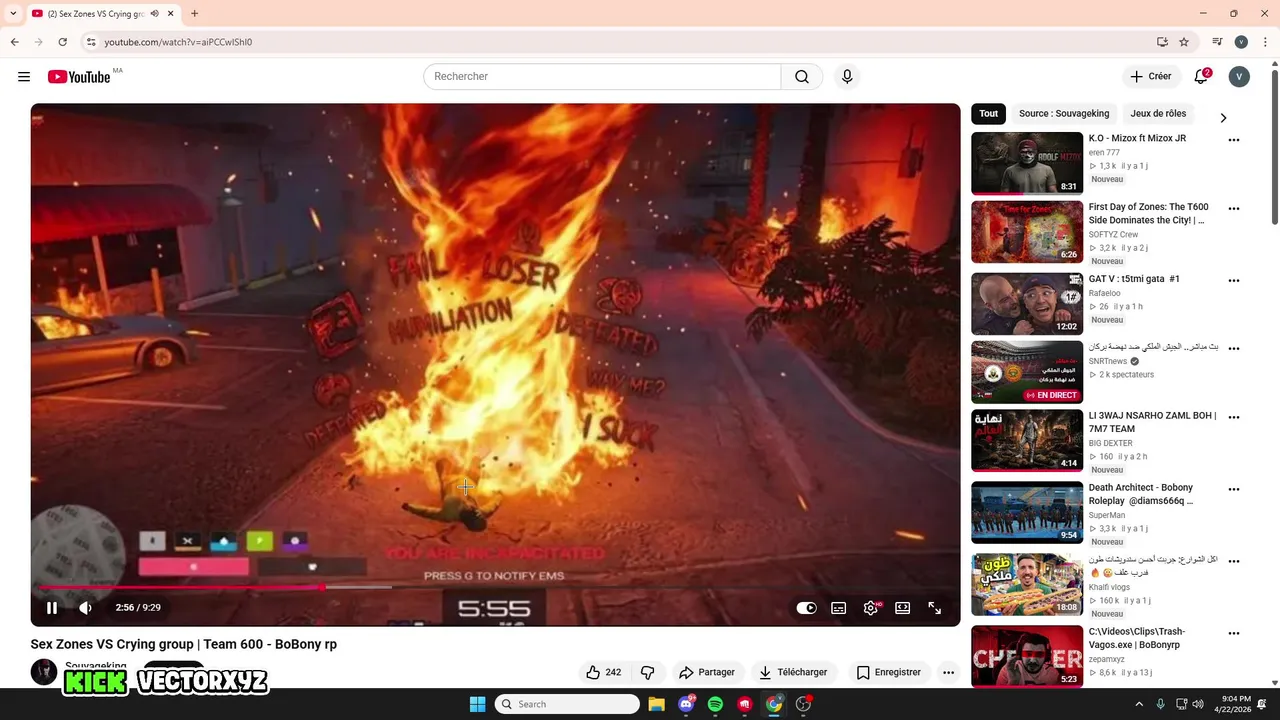Like the video with 242 likes
Image resolution: width=1280 pixels, height=720 pixels.
[603, 673]
